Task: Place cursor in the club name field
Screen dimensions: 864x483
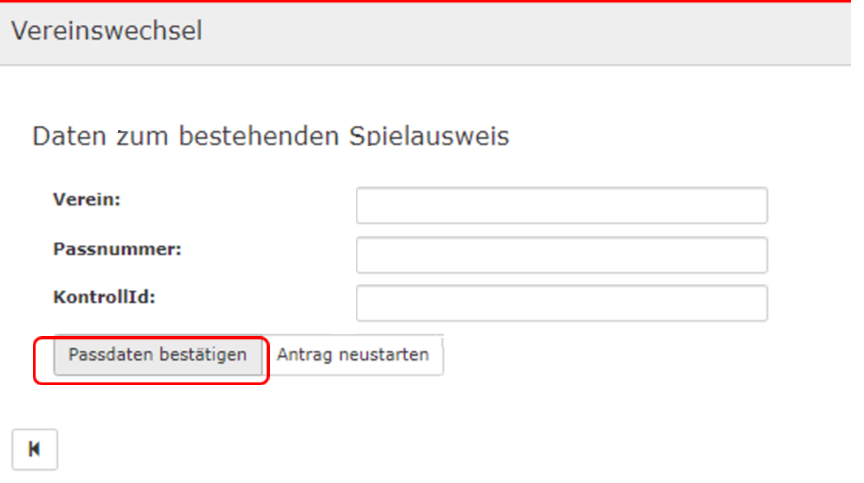Action: click(561, 205)
